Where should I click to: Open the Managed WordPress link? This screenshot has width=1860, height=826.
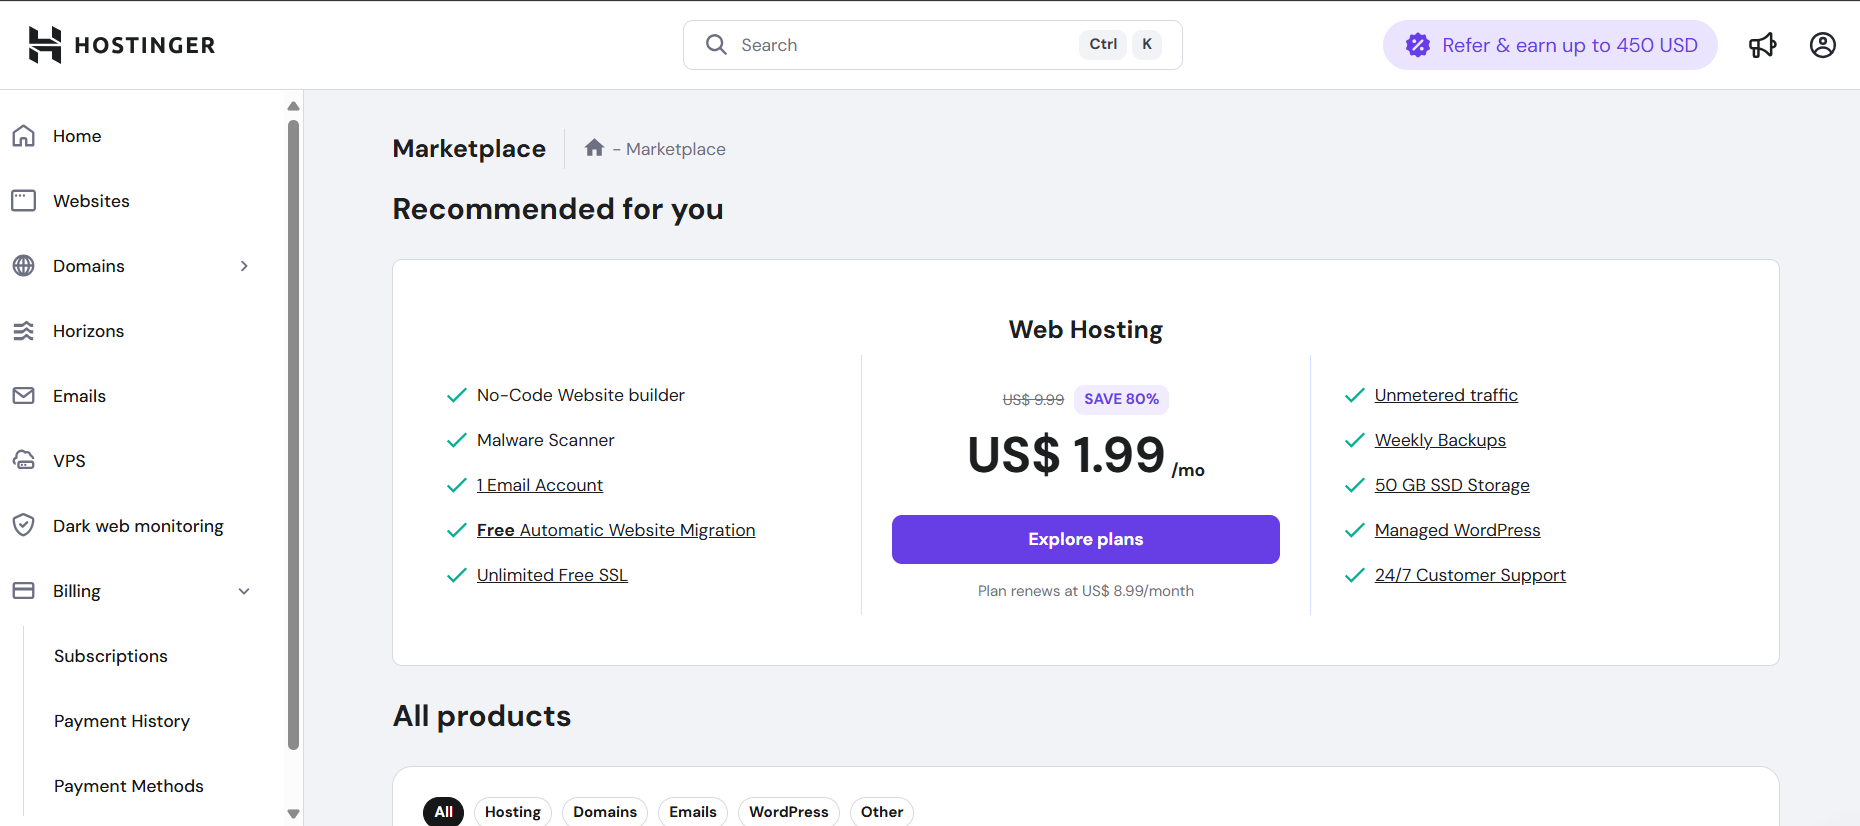coord(1457,530)
